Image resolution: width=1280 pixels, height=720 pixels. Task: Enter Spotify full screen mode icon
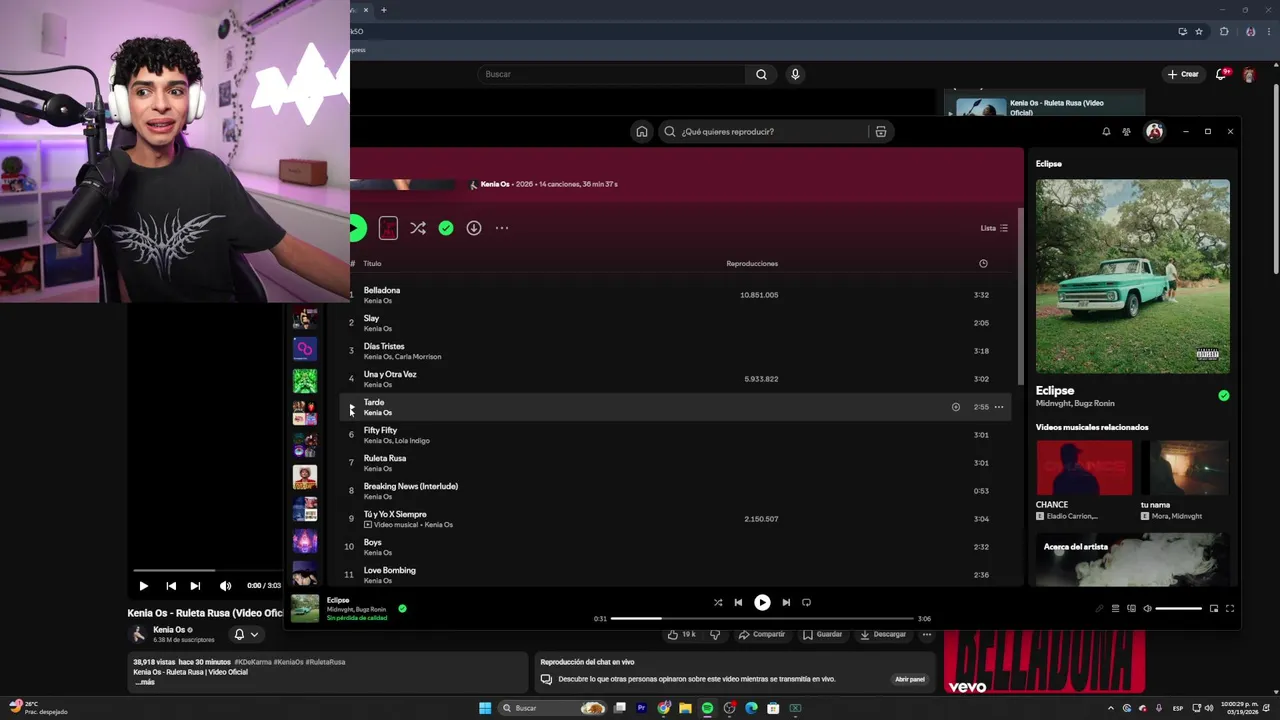(1230, 608)
